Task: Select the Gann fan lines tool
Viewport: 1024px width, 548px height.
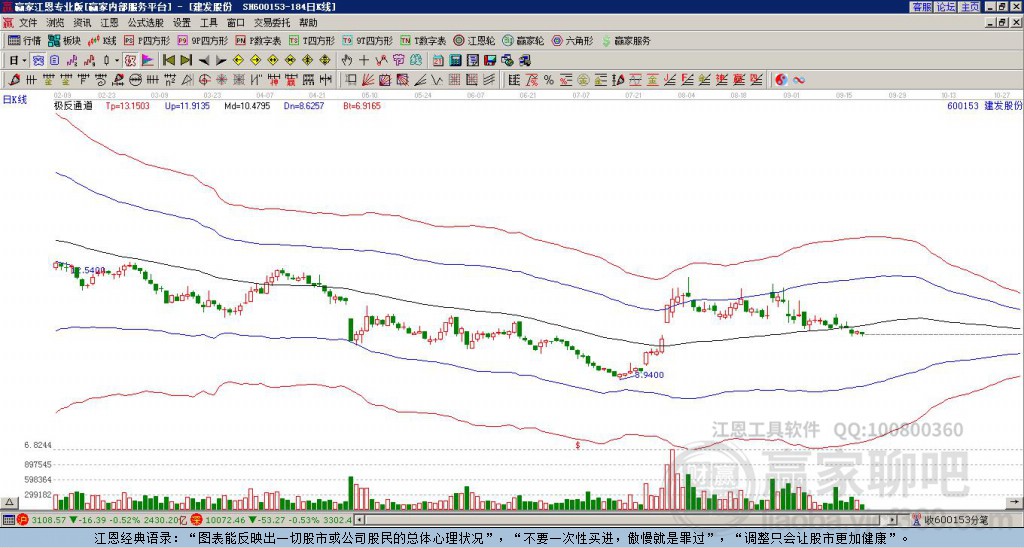Action: click(368, 80)
